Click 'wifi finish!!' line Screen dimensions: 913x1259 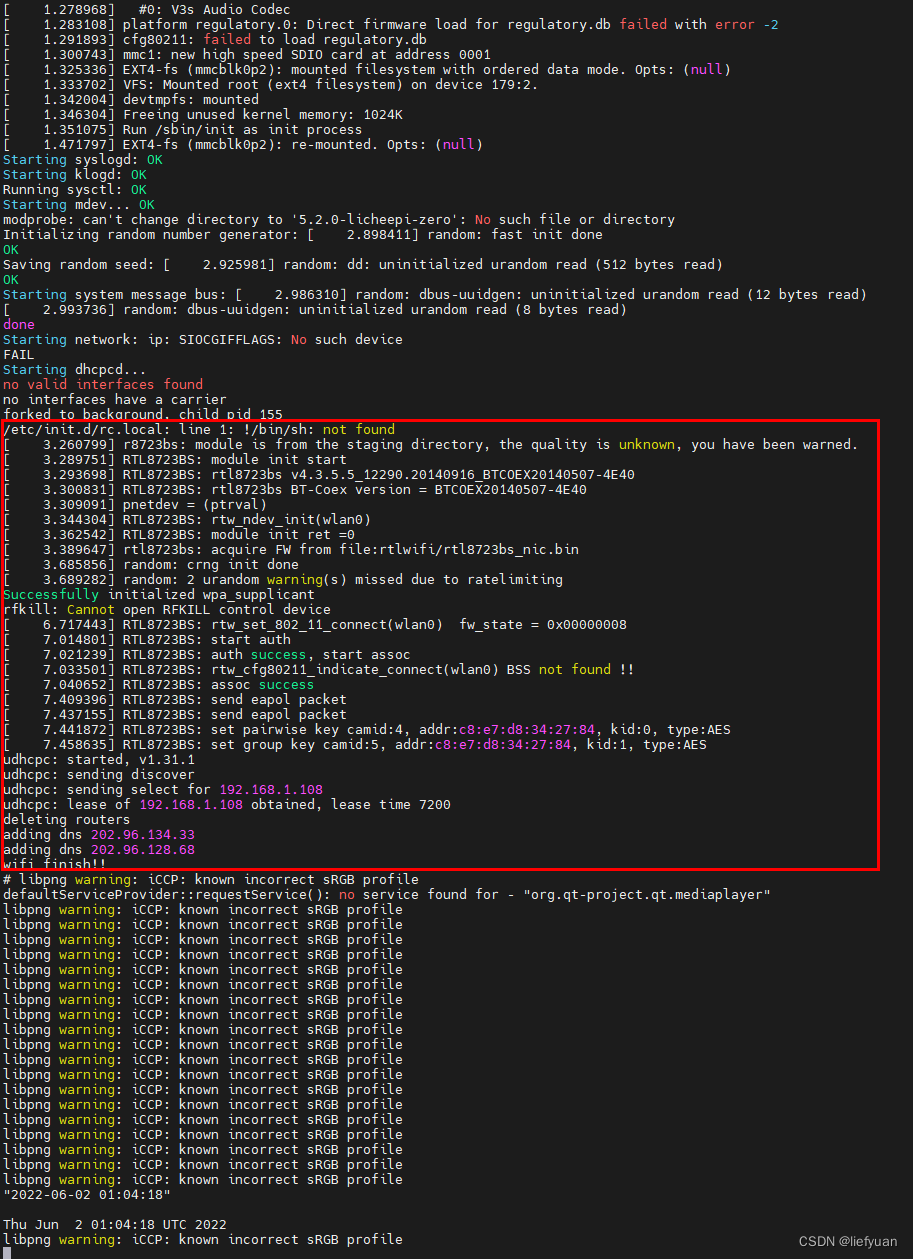click(55, 863)
